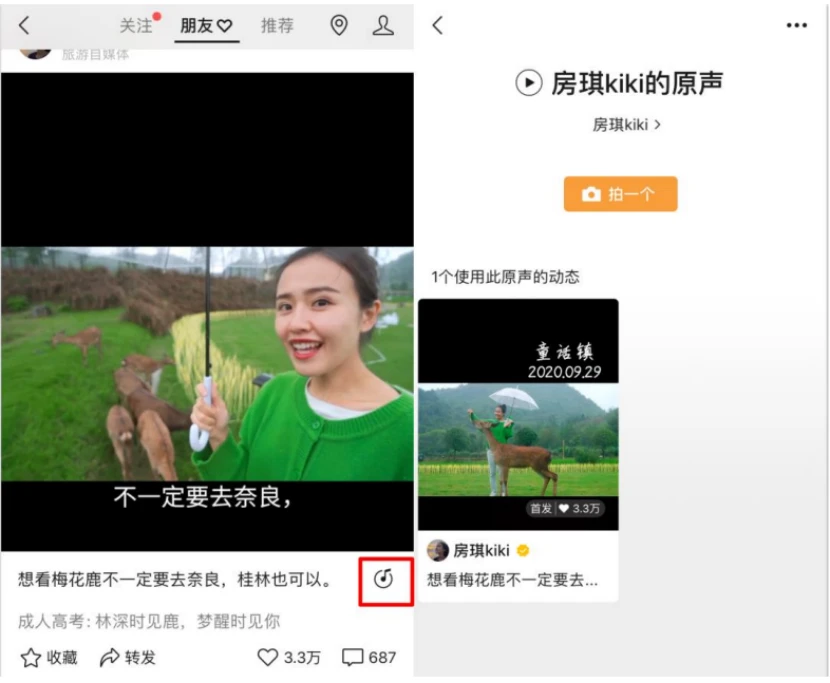Tap the heart 3.3万 badge on the thumbnail
Screen dimensions: 830x683
click(x=585, y=508)
